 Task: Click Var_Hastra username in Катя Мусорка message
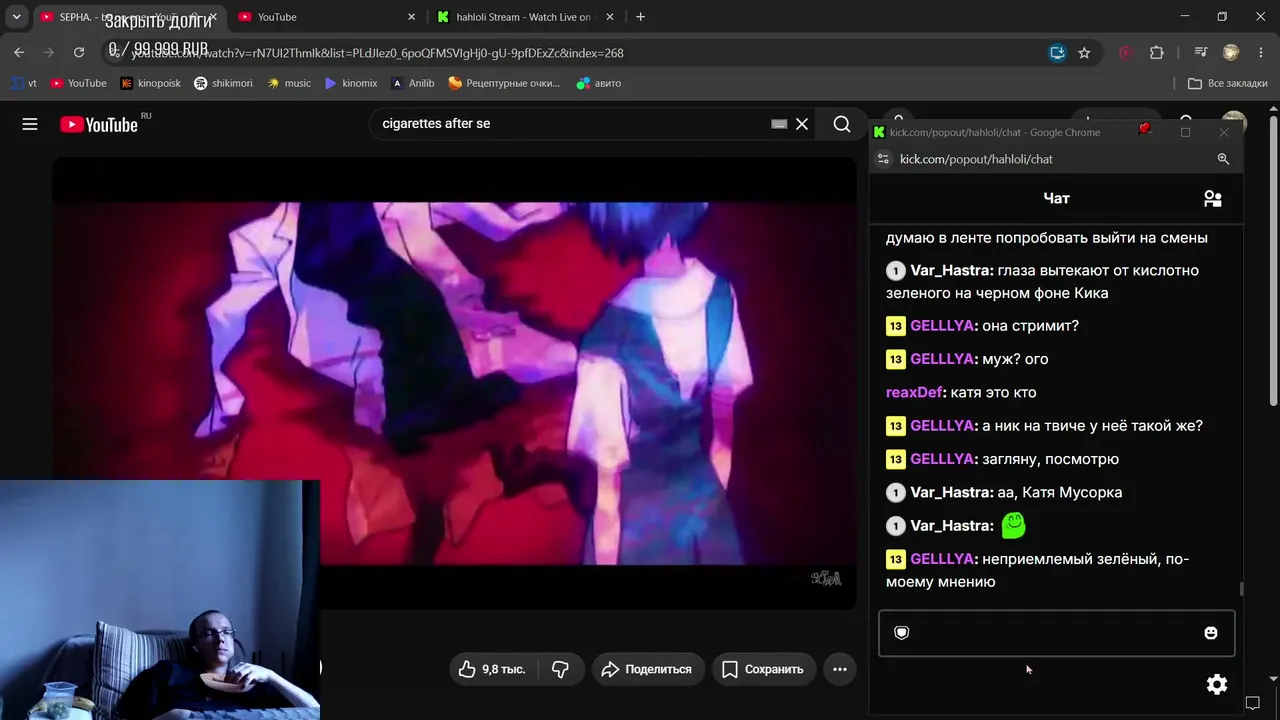tap(951, 492)
